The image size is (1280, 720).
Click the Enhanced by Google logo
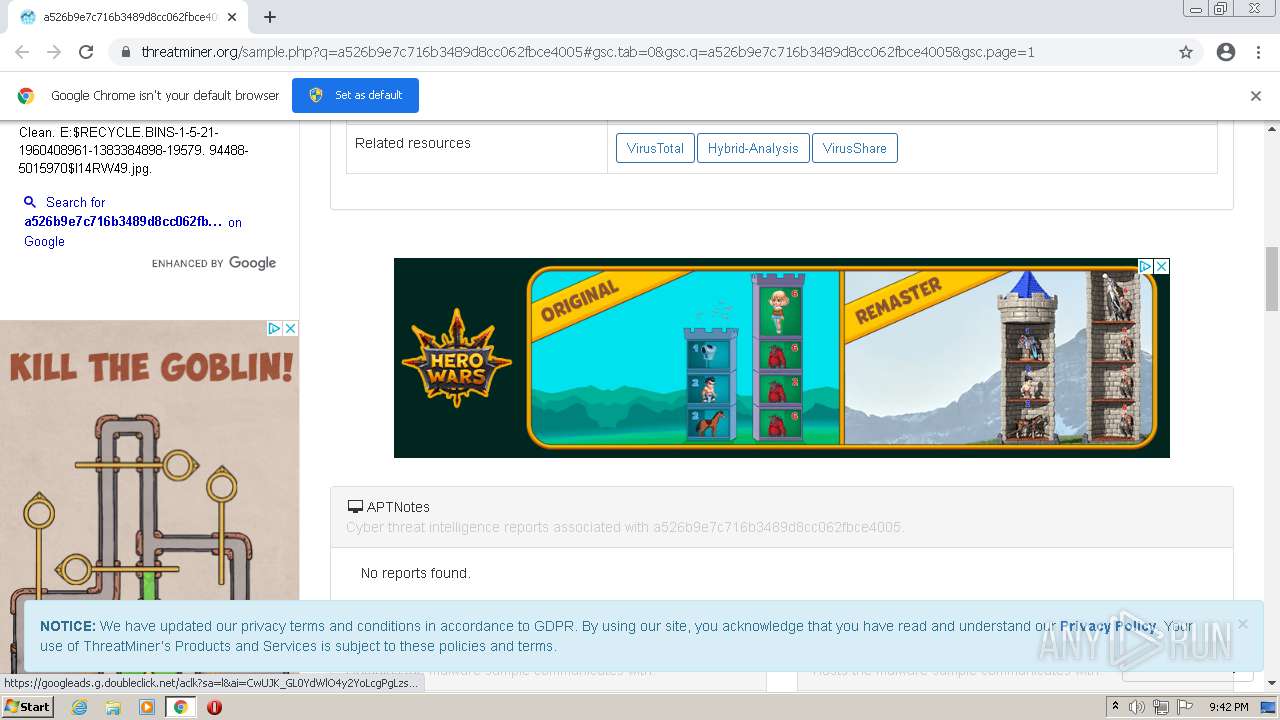click(214, 263)
